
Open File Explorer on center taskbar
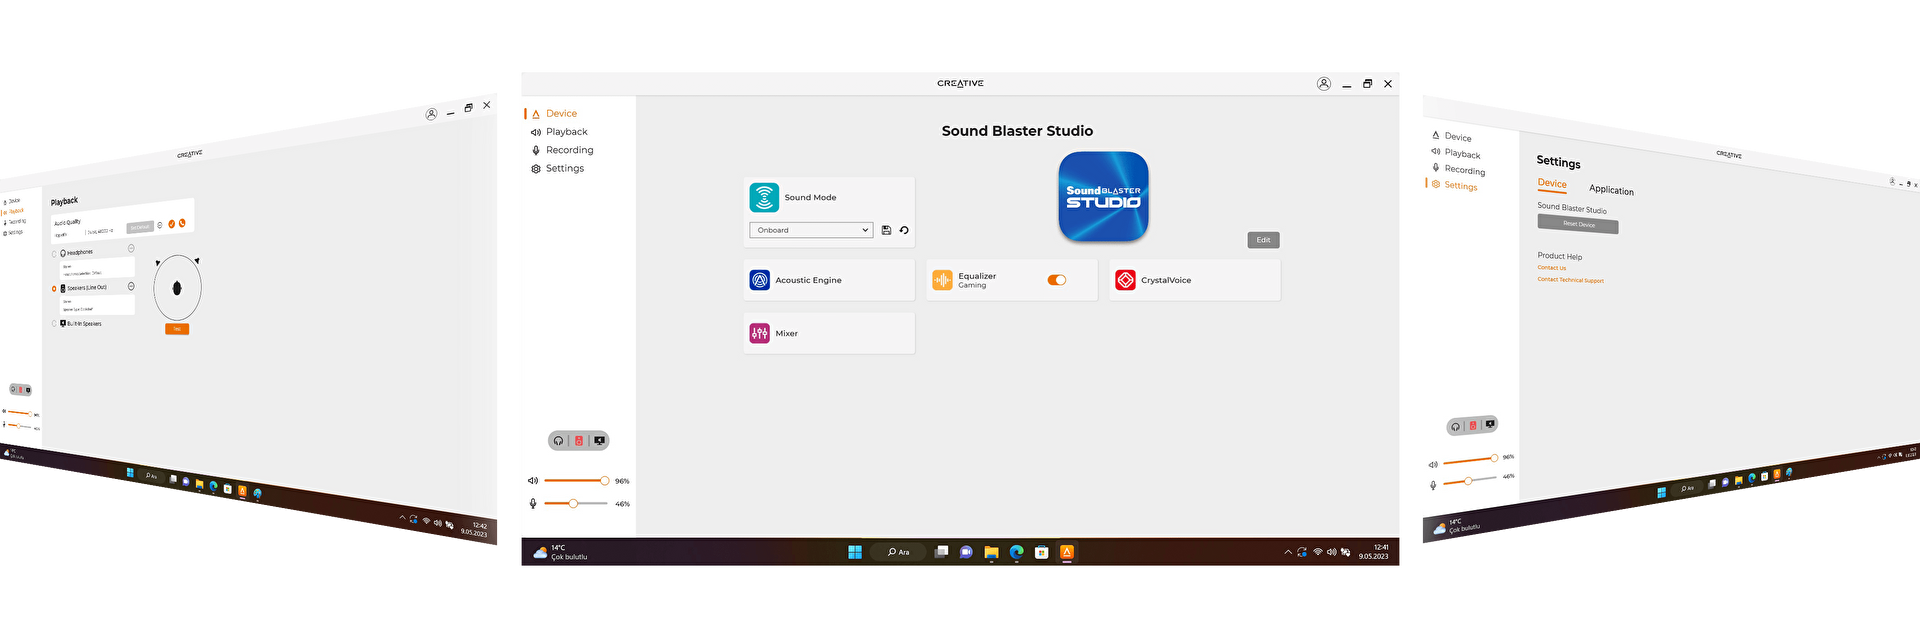click(991, 552)
